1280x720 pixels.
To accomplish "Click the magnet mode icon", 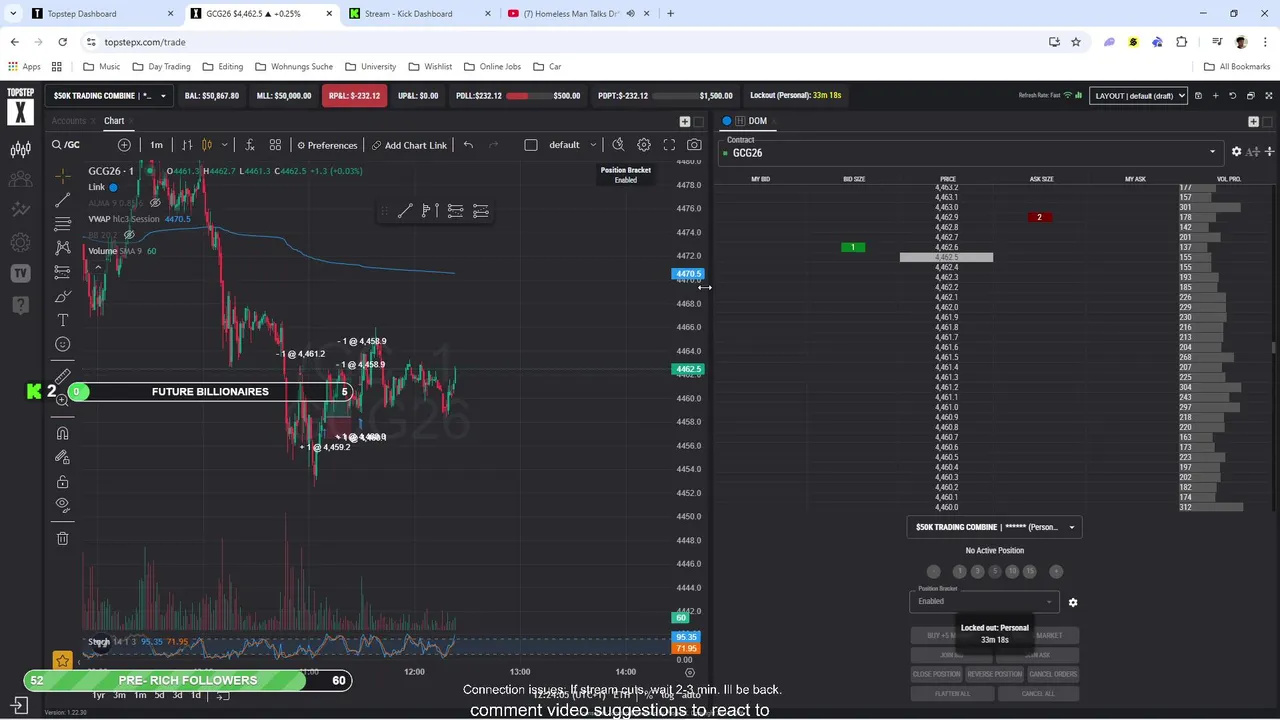I will coord(62,433).
